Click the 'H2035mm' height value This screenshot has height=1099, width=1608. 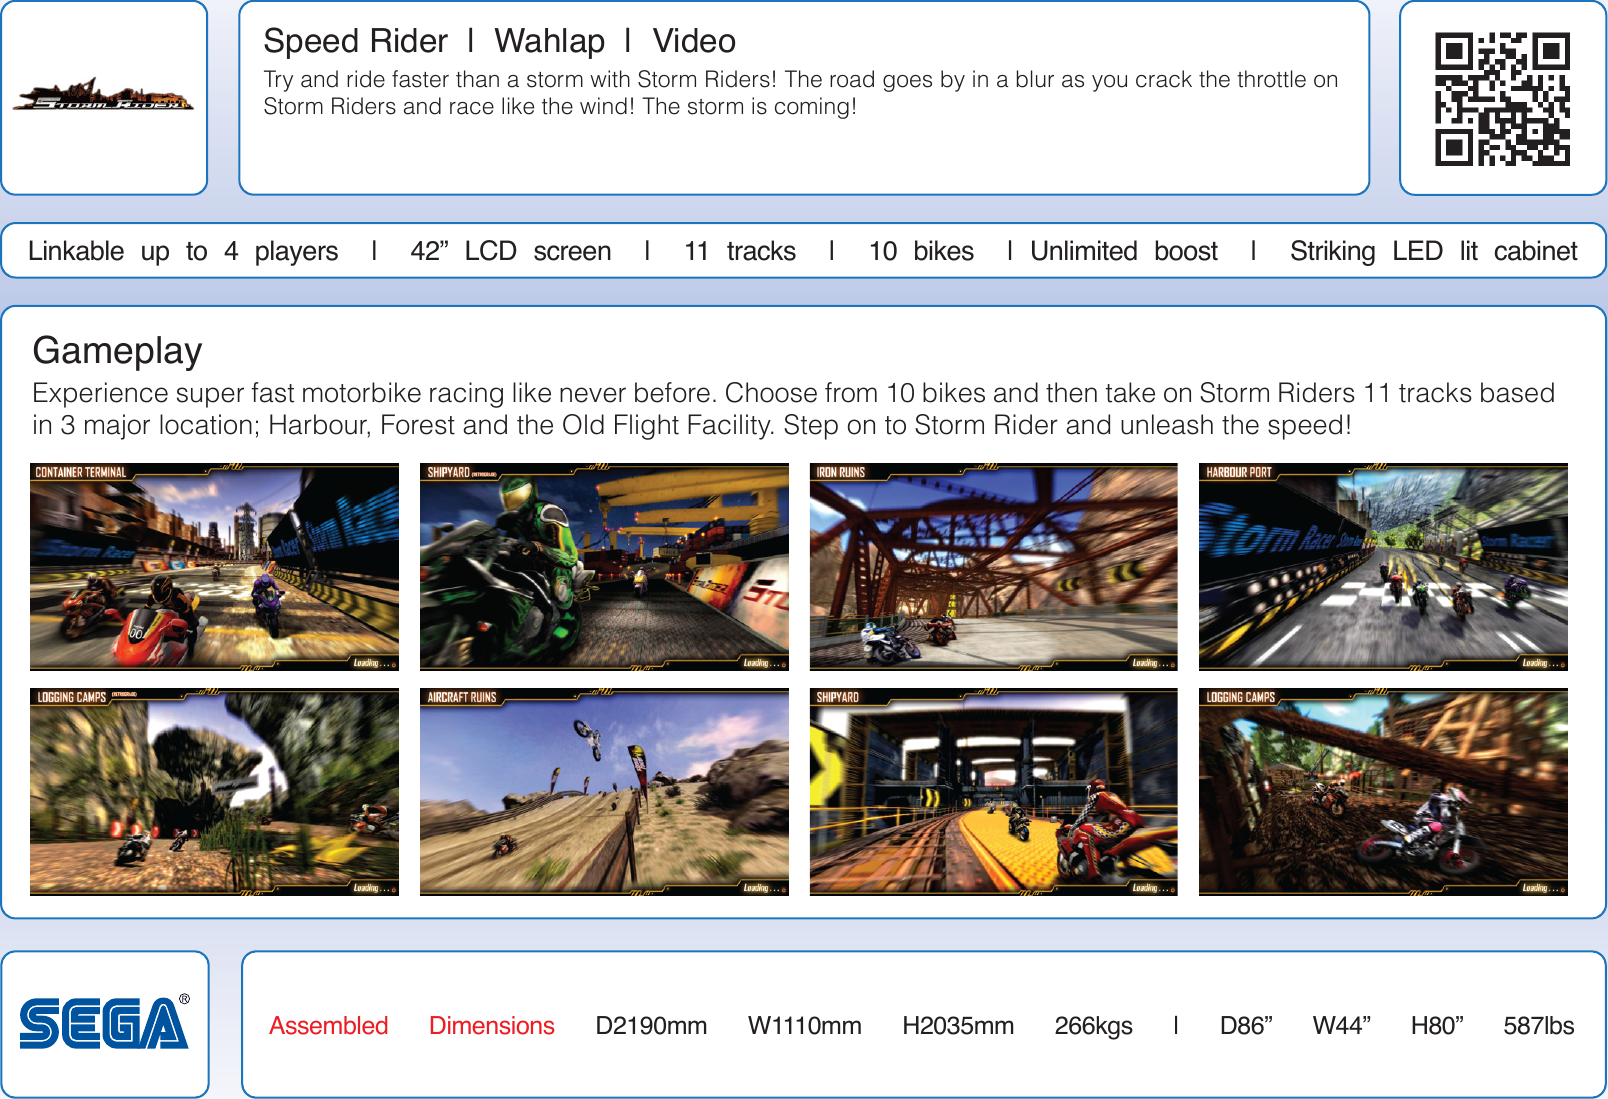957,1026
